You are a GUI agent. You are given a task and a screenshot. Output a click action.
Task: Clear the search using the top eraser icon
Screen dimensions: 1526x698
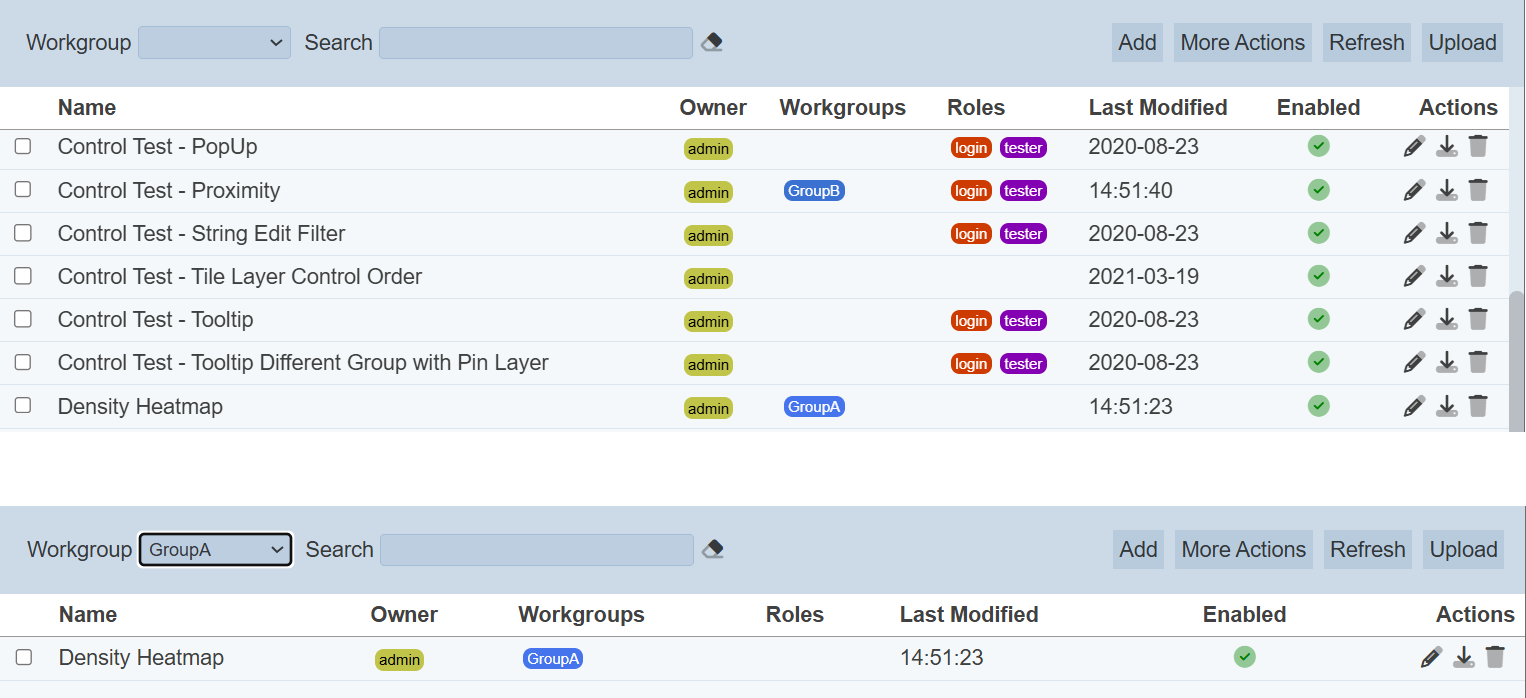pyautogui.click(x=712, y=42)
